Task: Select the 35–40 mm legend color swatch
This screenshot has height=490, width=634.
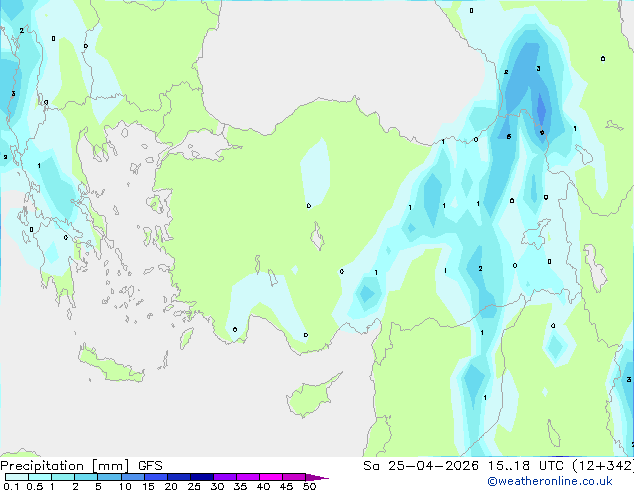Action: 248,477
